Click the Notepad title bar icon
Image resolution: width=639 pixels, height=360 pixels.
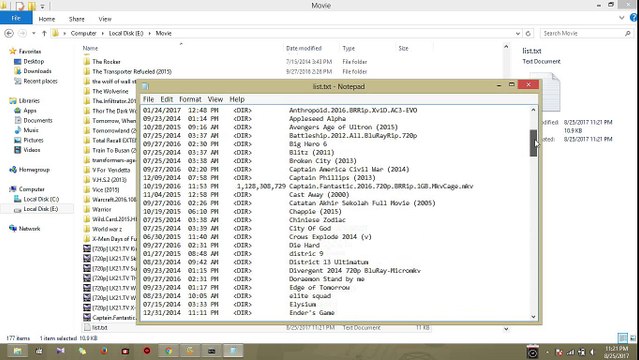tap(145, 86)
